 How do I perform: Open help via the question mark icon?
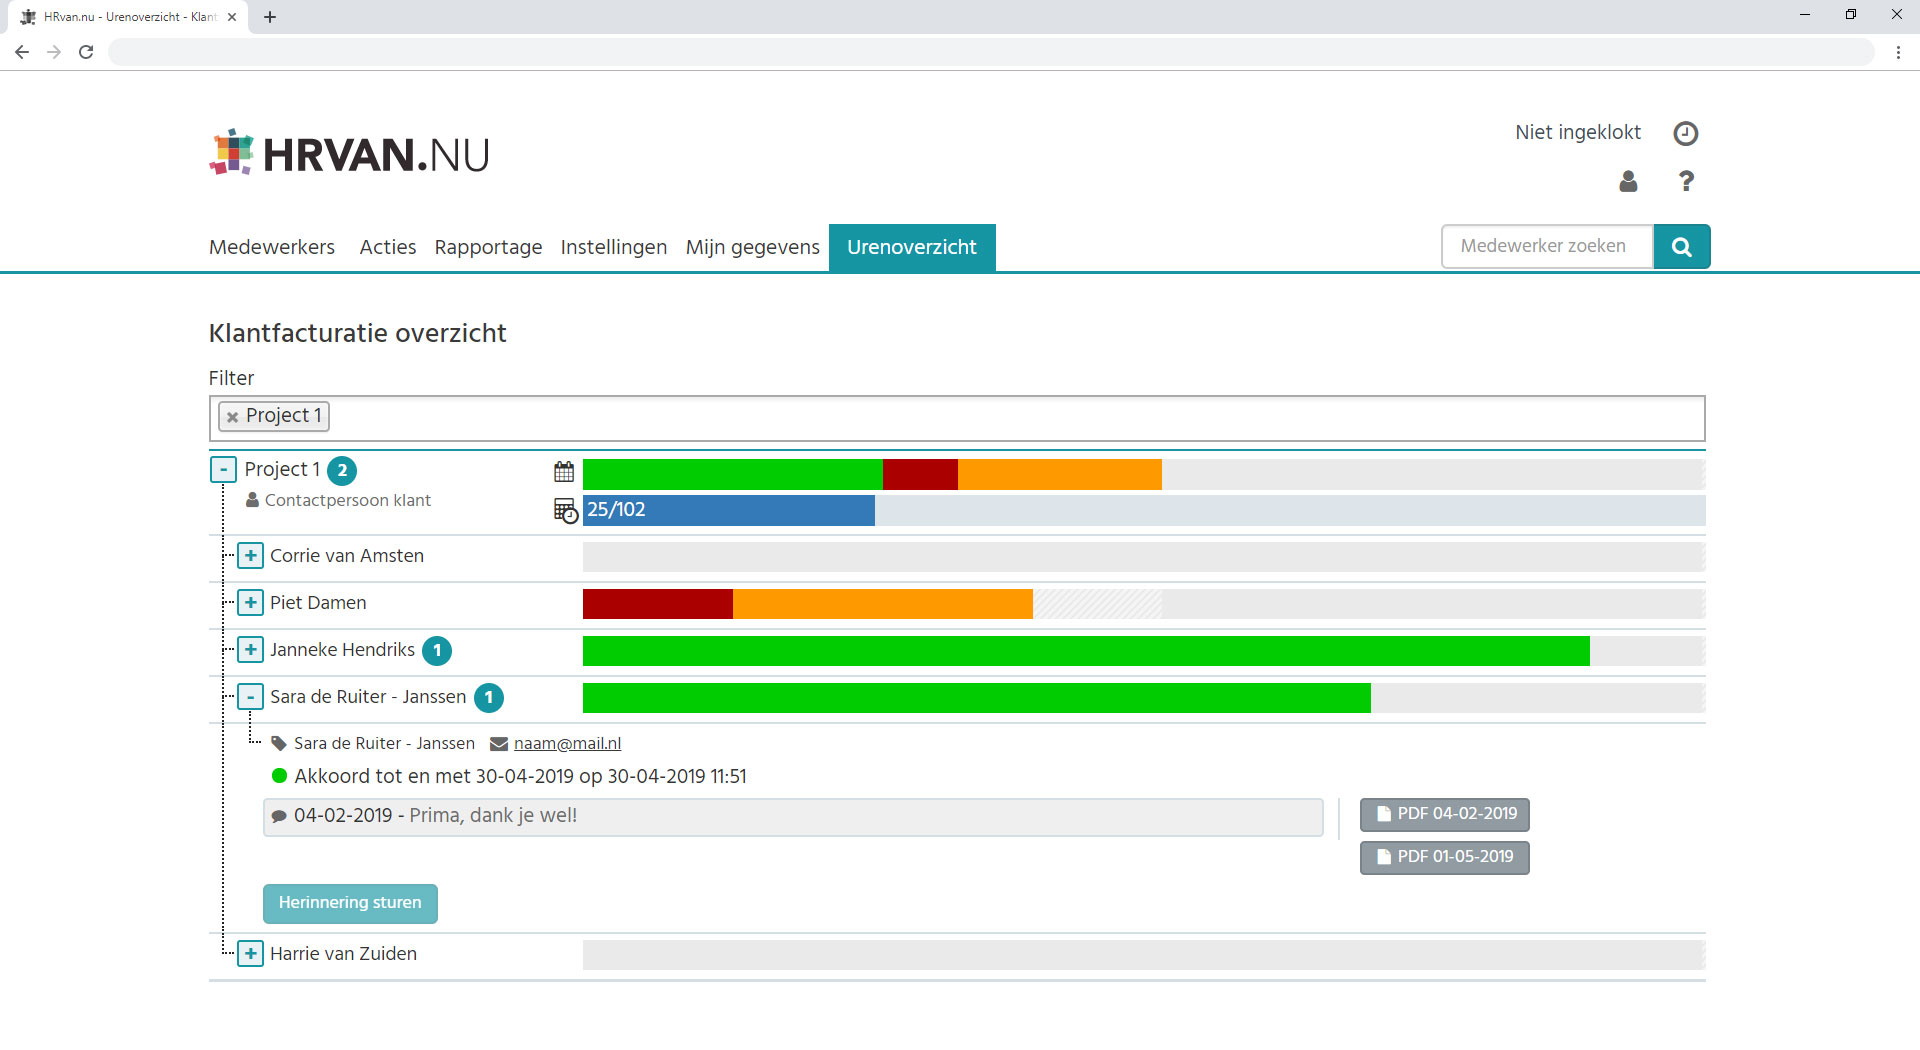(x=1686, y=181)
